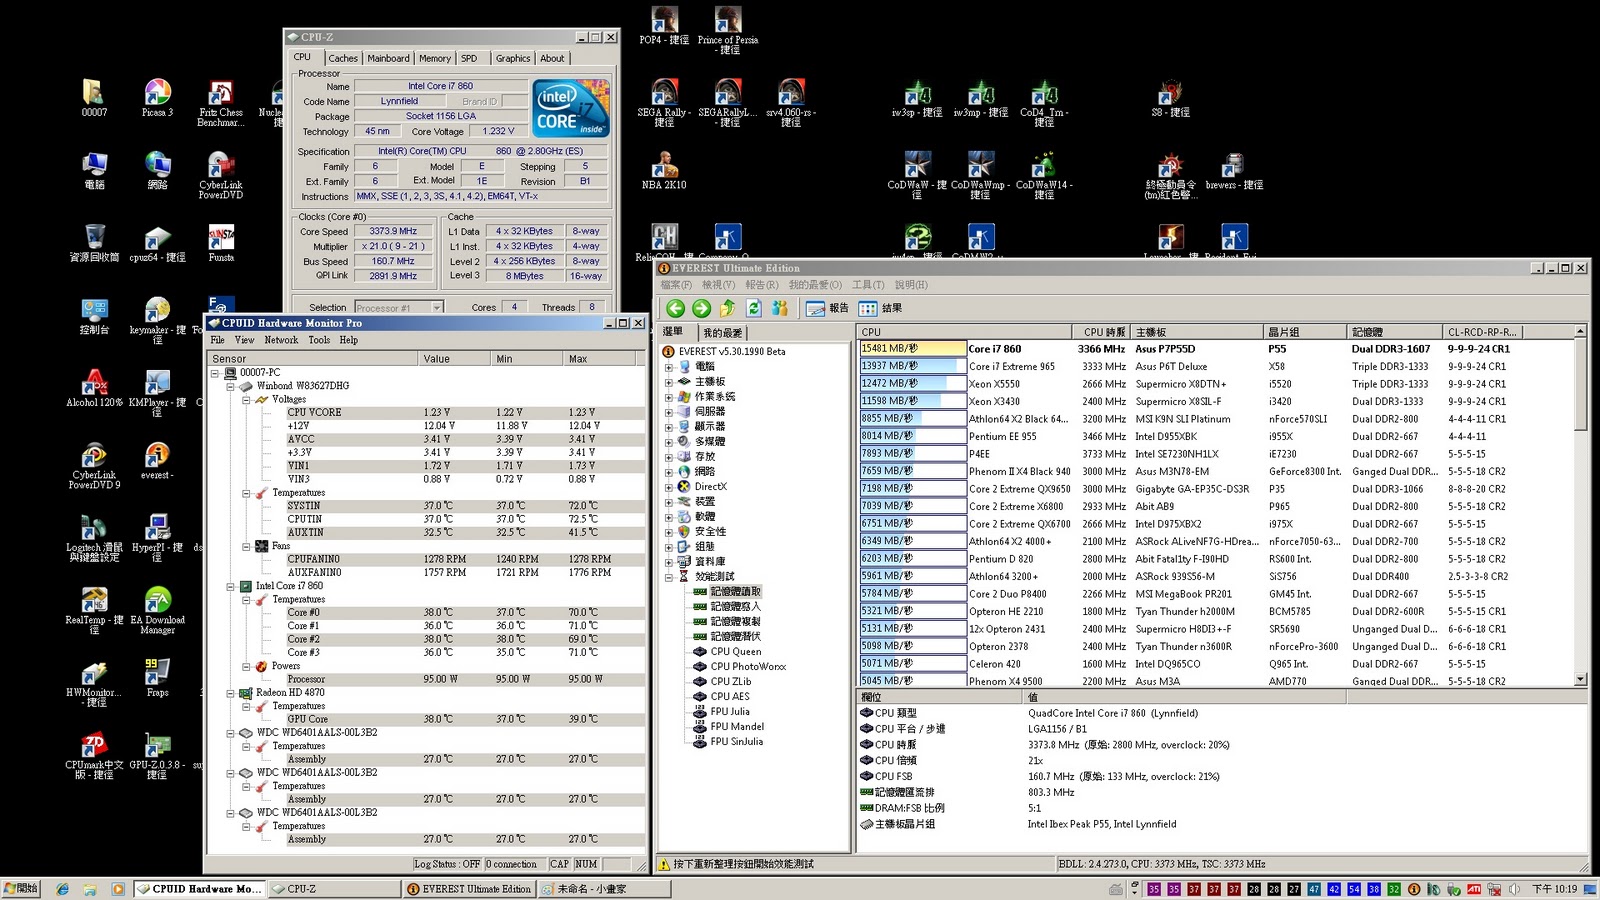This screenshot has width=1600, height=900.
Task: Click EVEREST 結果 results toolbar button
Action: [881, 308]
